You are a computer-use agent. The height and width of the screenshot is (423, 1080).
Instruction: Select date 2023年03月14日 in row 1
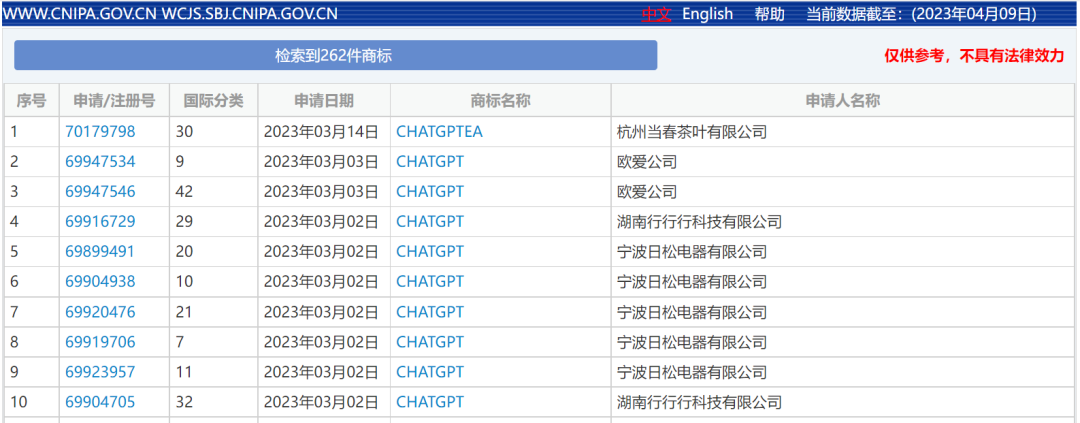point(321,132)
